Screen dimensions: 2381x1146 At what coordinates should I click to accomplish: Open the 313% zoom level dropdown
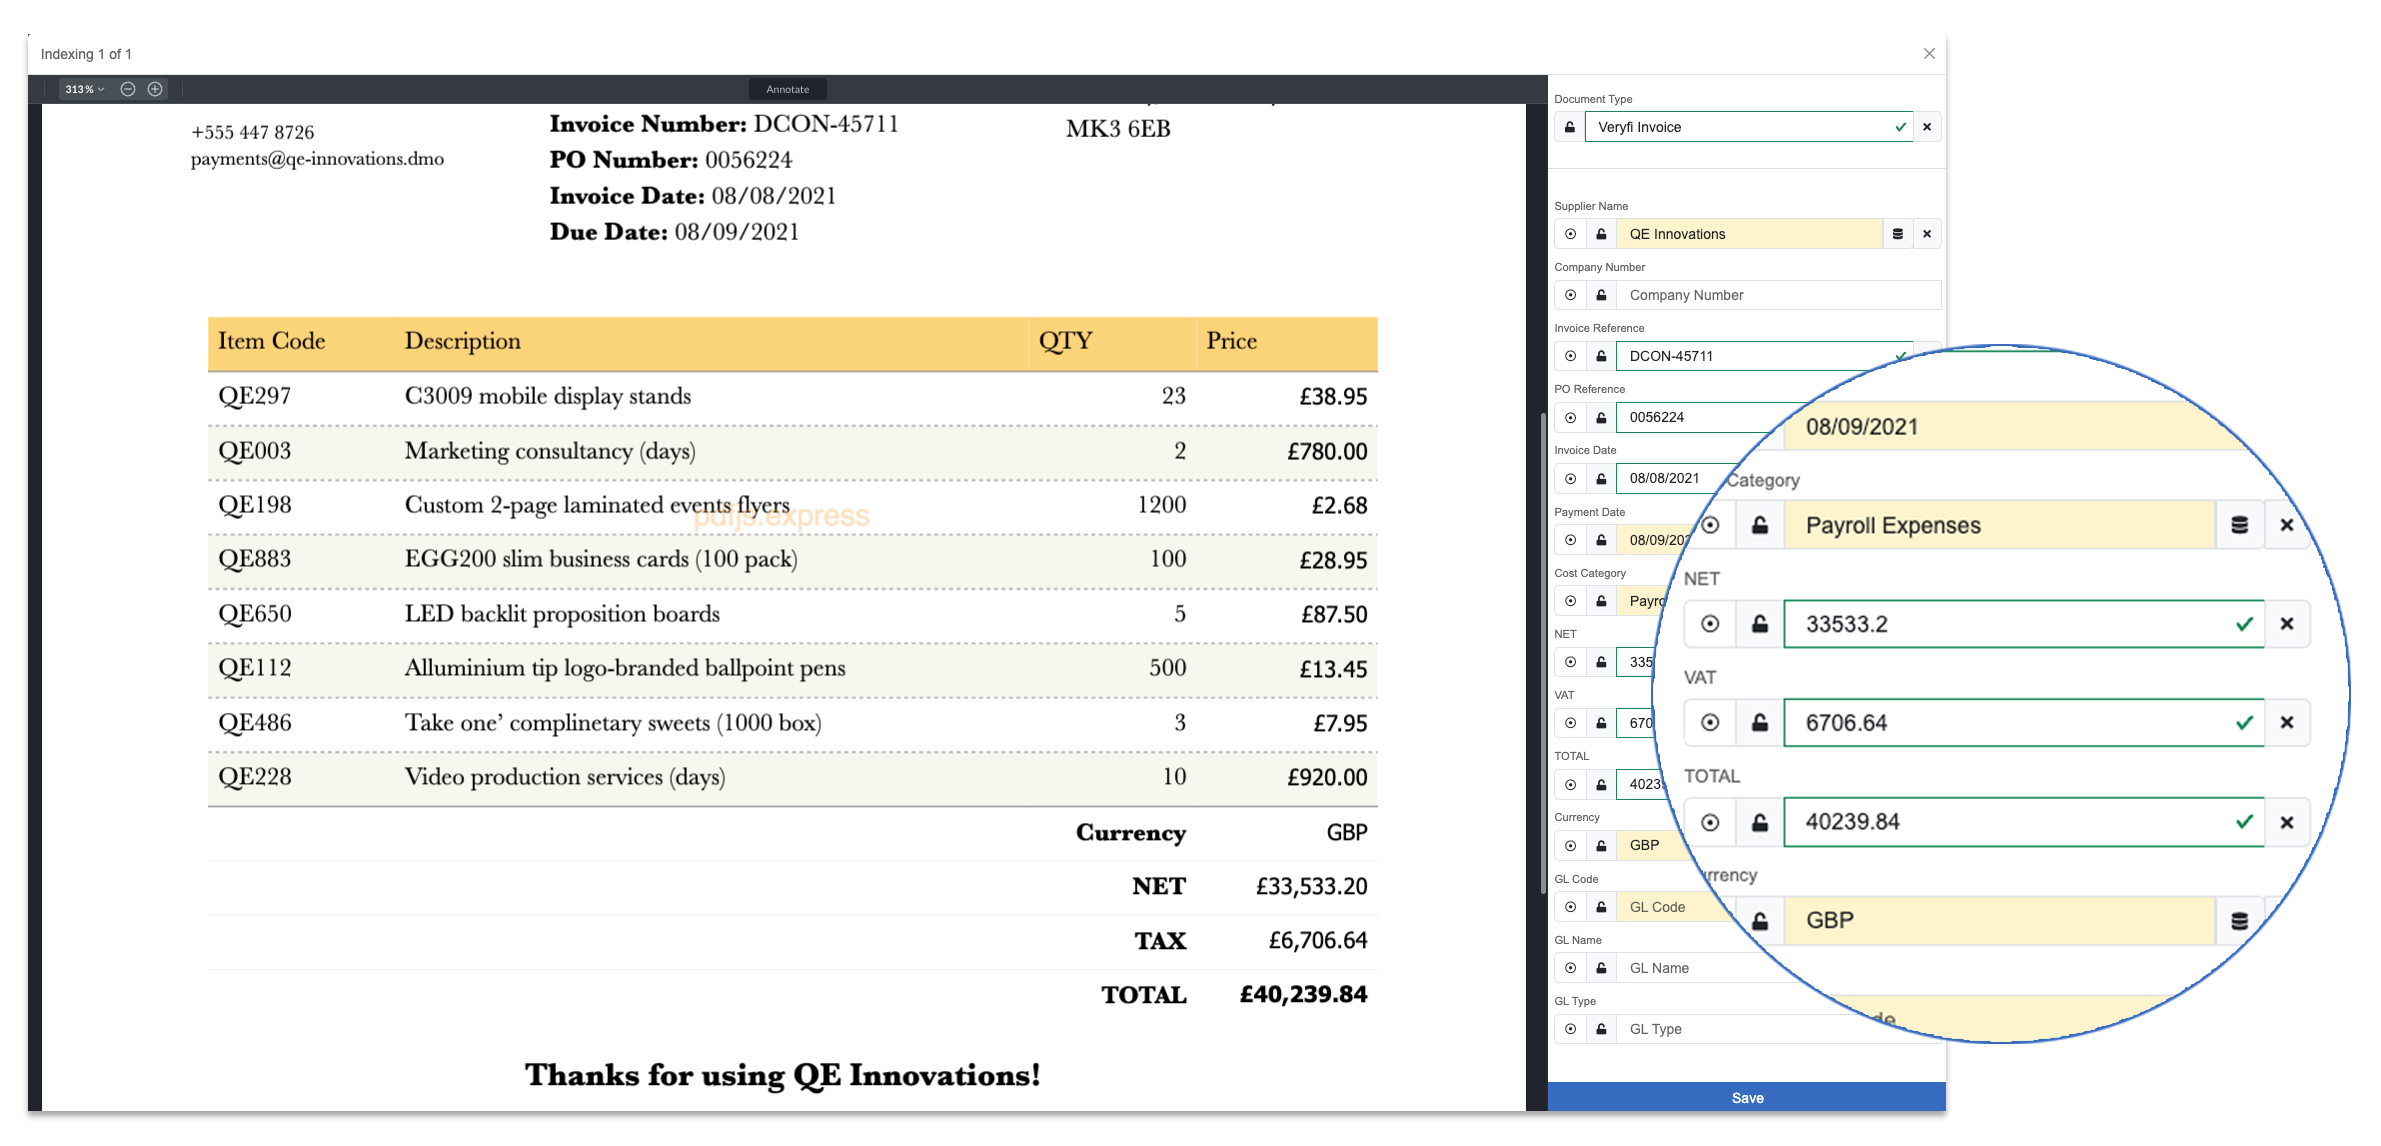pyautogui.click(x=84, y=89)
